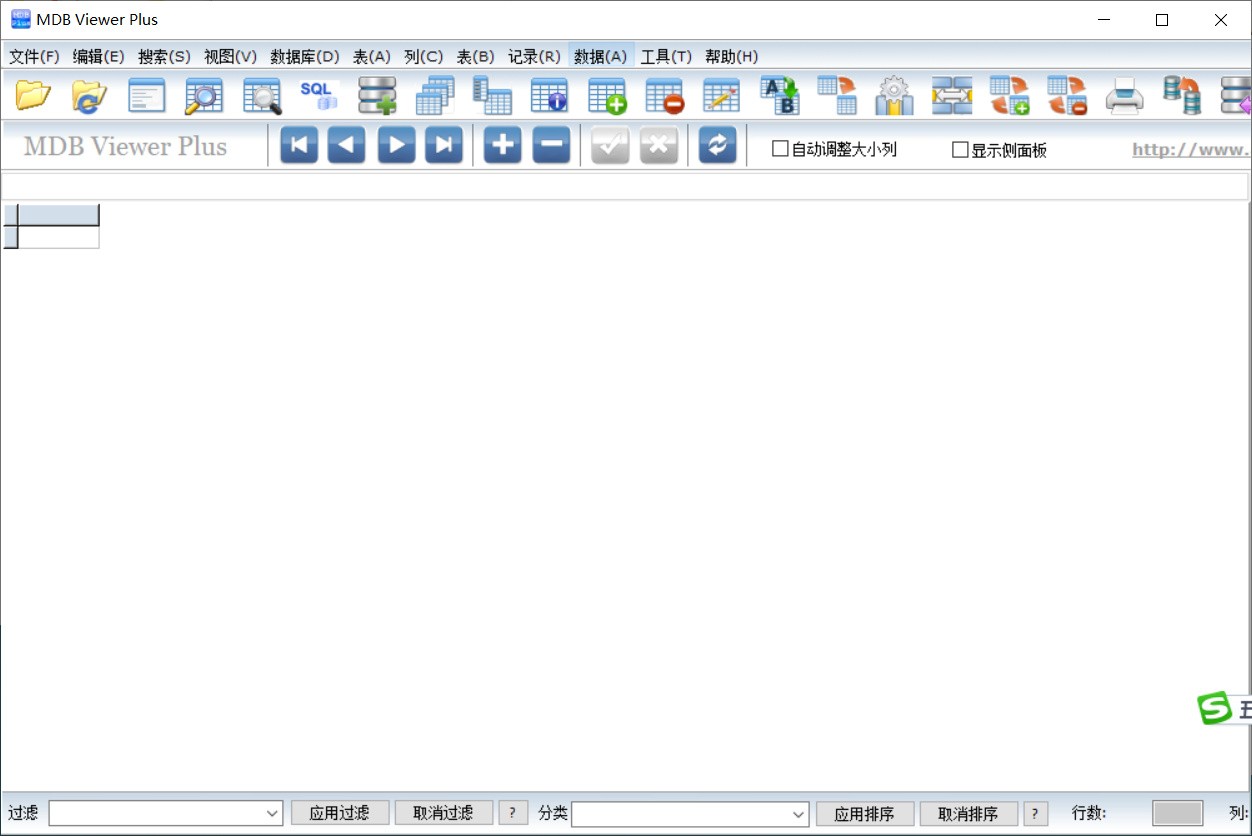Screen dimensions: 1252x836
Task: Click the gear settings icon
Action: coord(895,96)
